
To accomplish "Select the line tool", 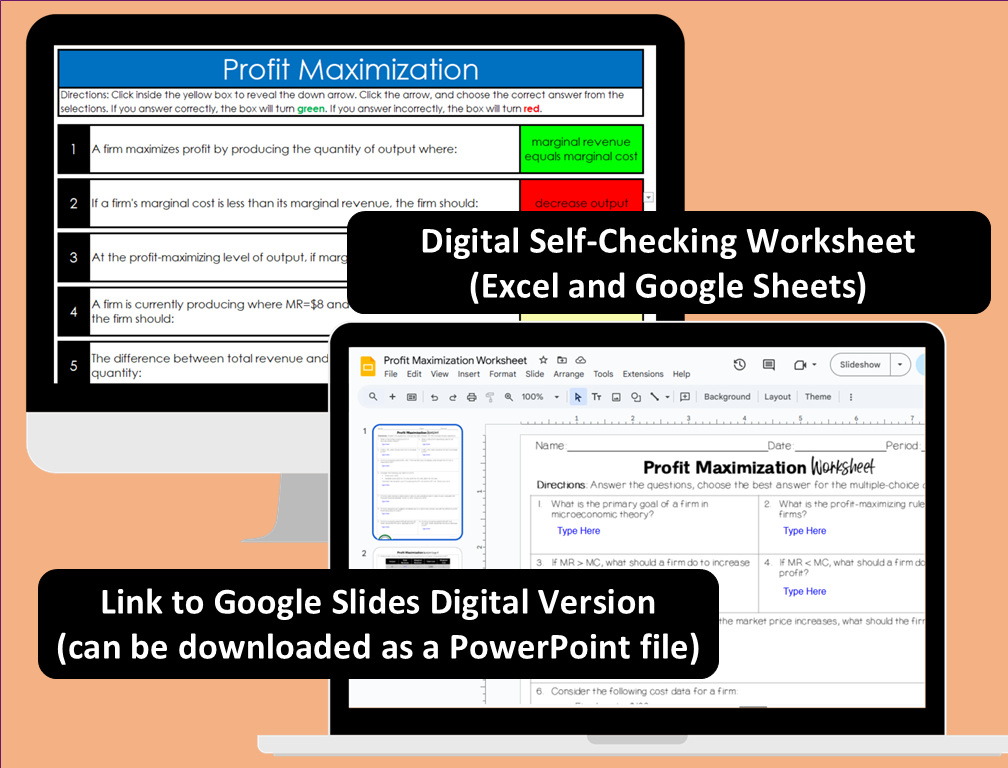I will (x=654, y=397).
